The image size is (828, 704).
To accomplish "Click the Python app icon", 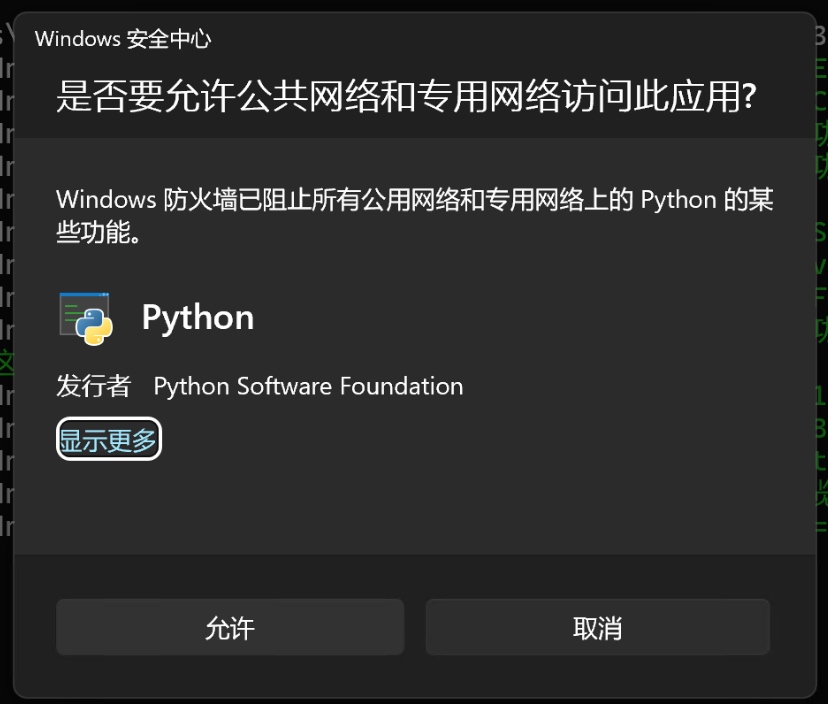I will (86, 318).
